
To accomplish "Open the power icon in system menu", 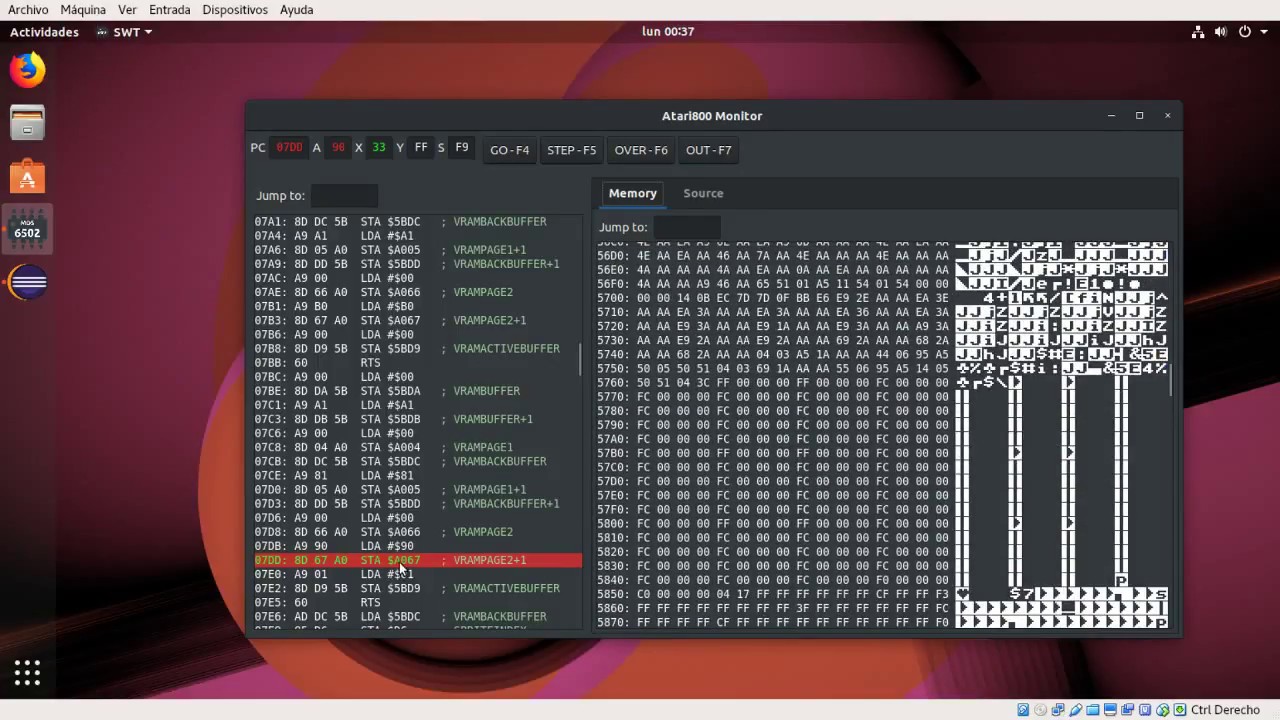I will (1245, 32).
